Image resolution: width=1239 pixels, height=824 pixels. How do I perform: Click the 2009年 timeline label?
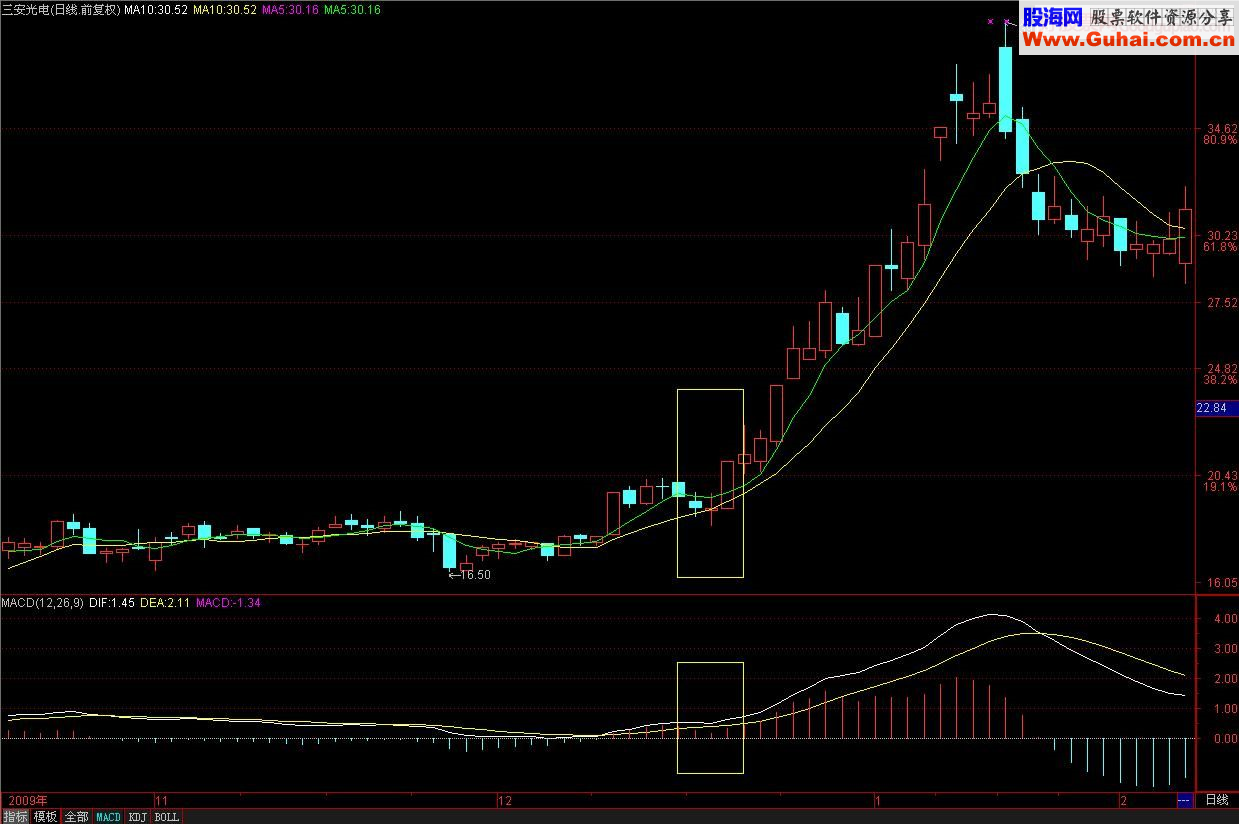point(26,801)
